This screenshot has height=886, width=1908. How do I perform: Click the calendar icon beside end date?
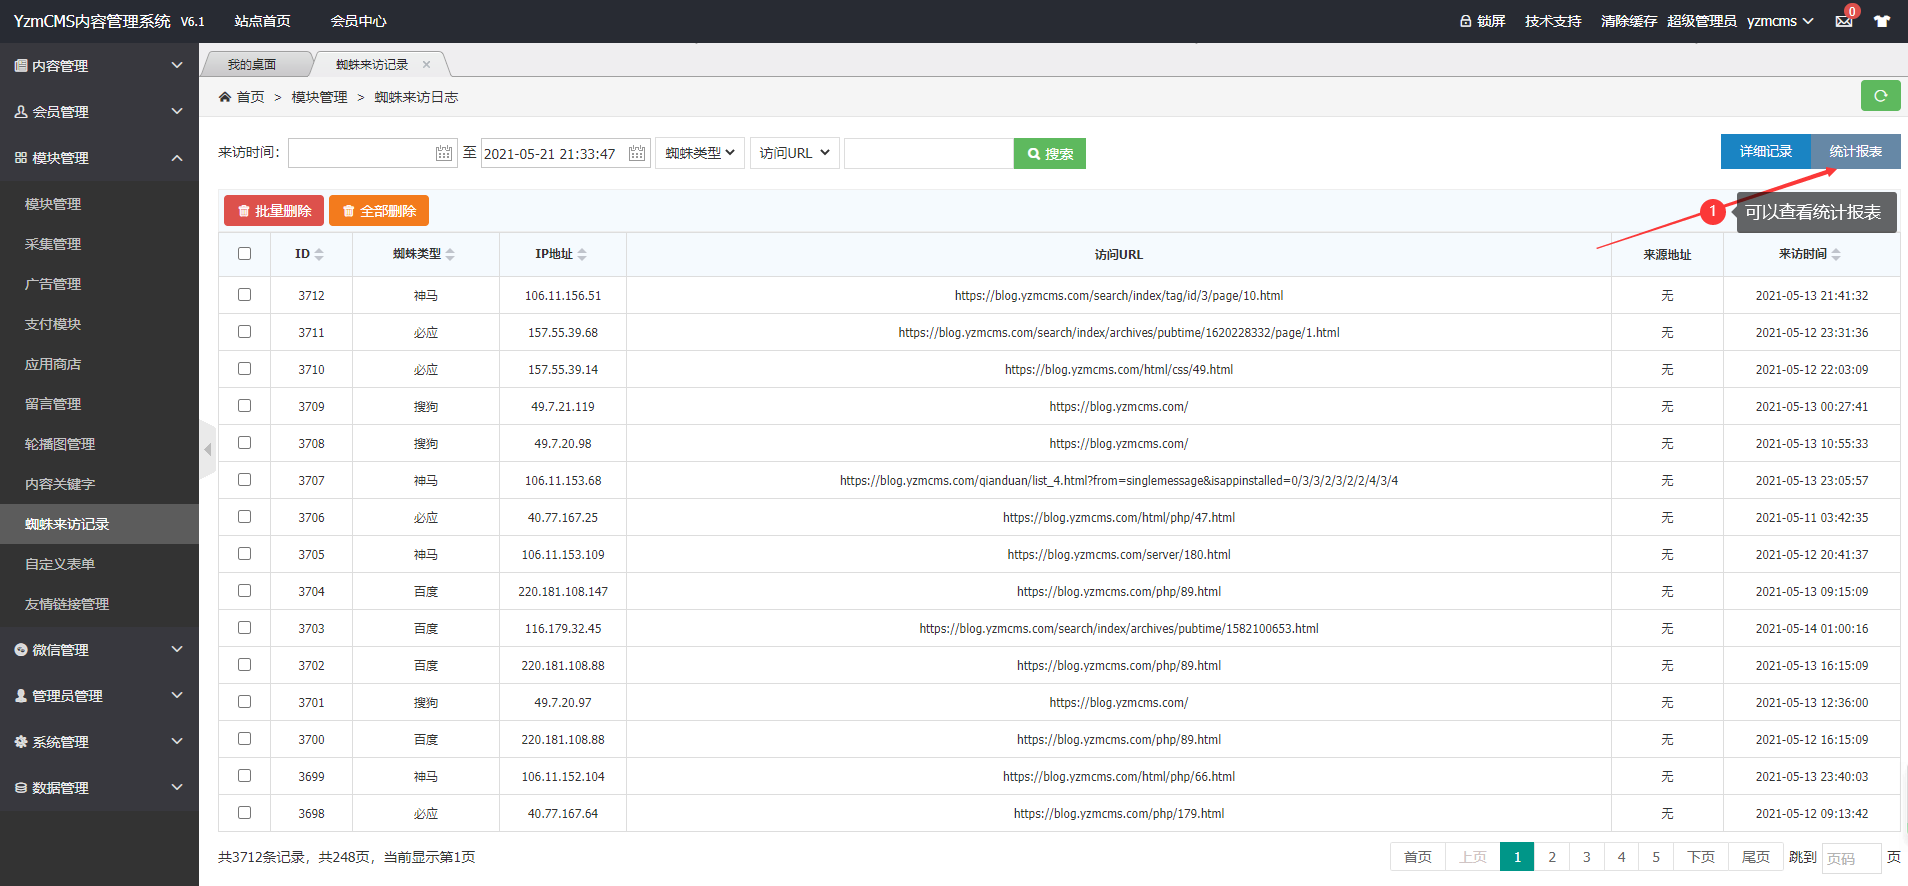coord(637,153)
